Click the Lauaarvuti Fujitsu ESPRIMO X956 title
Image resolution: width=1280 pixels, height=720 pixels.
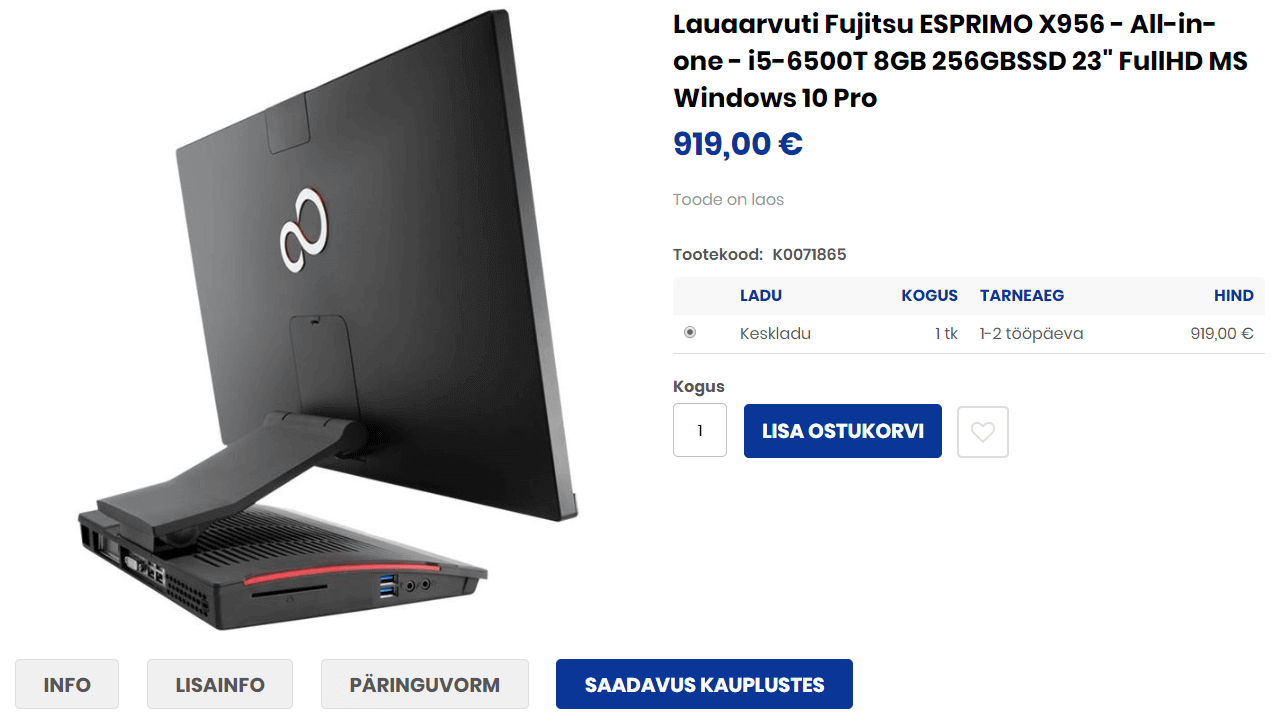(x=960, y=61)
